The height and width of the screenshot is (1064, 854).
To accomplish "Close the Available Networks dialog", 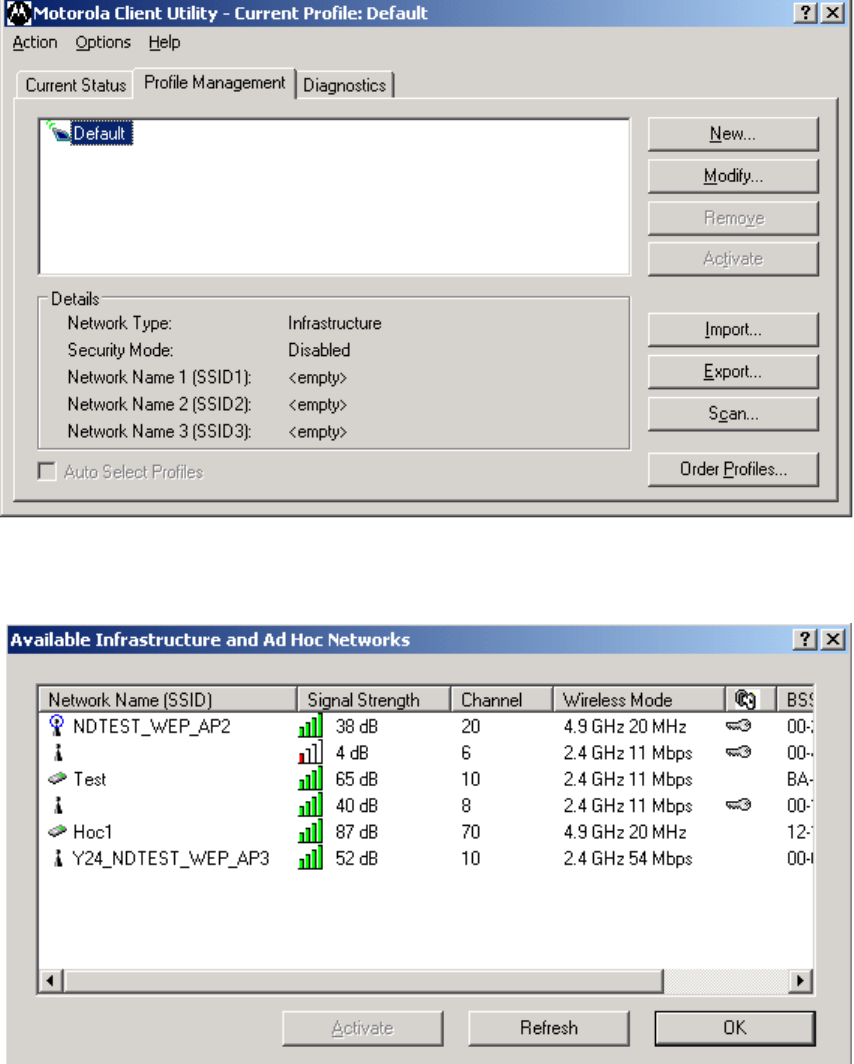I will pos(832,639).
